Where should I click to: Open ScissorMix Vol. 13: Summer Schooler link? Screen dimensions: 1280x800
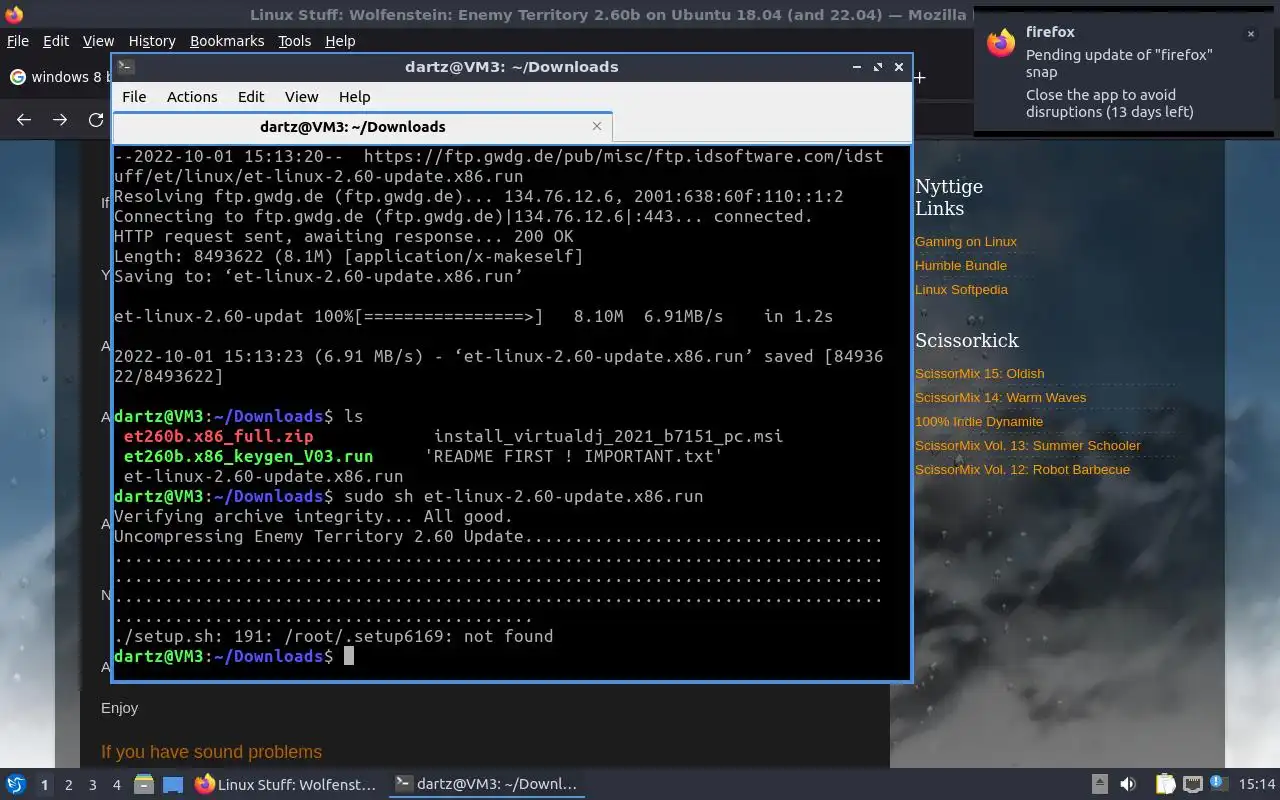(1027, 446)
